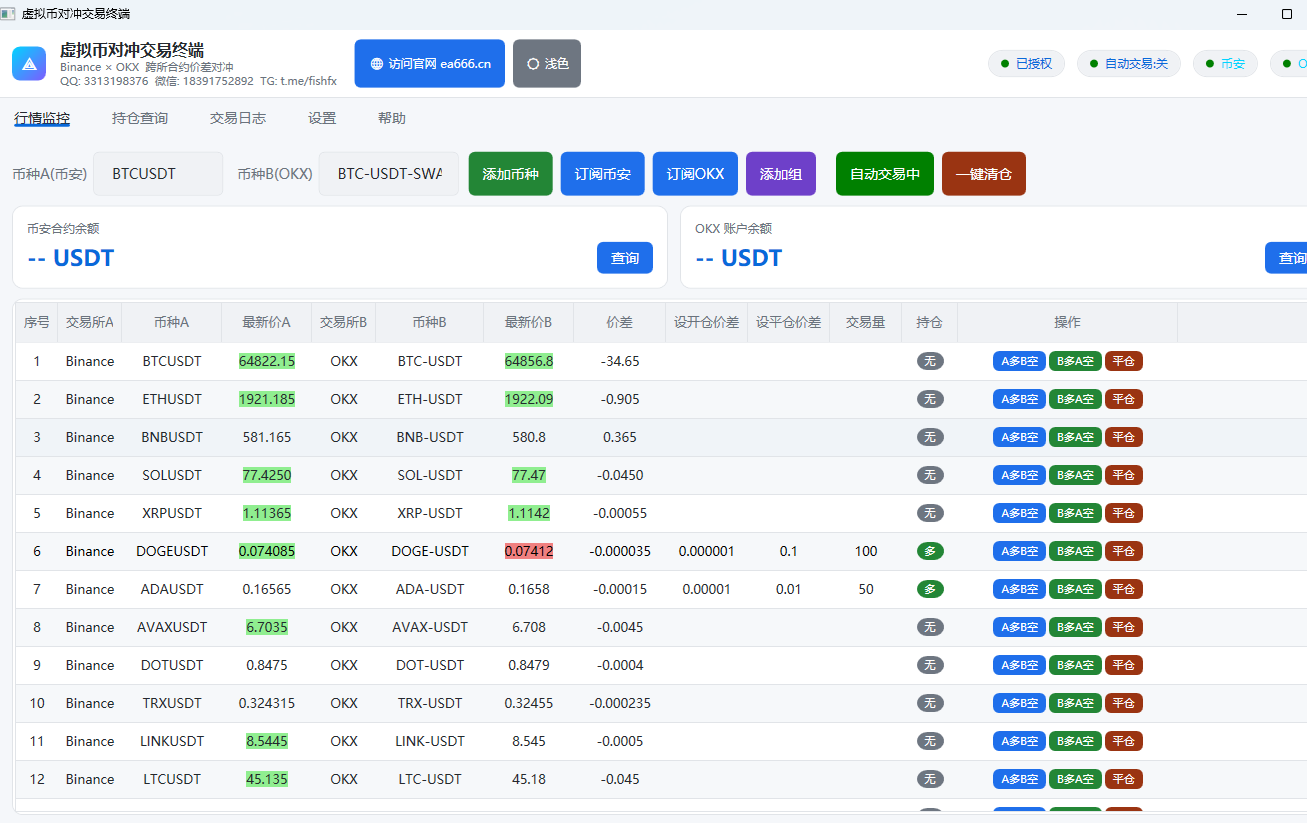Sort by the 价差 column header
The width and height of the screenshot is (1307, 823).
620,322
